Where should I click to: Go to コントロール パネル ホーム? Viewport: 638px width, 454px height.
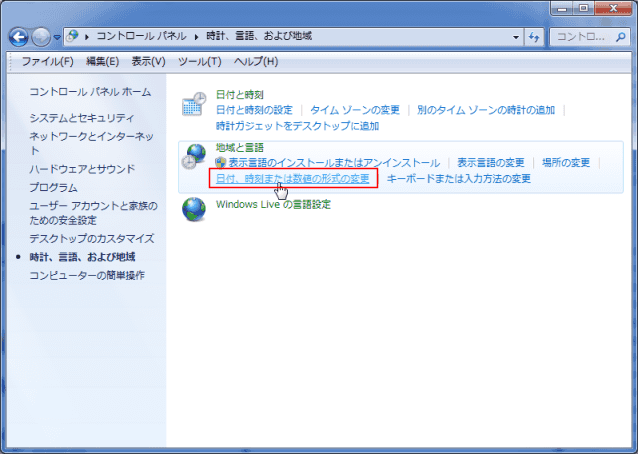click(90, 92)
